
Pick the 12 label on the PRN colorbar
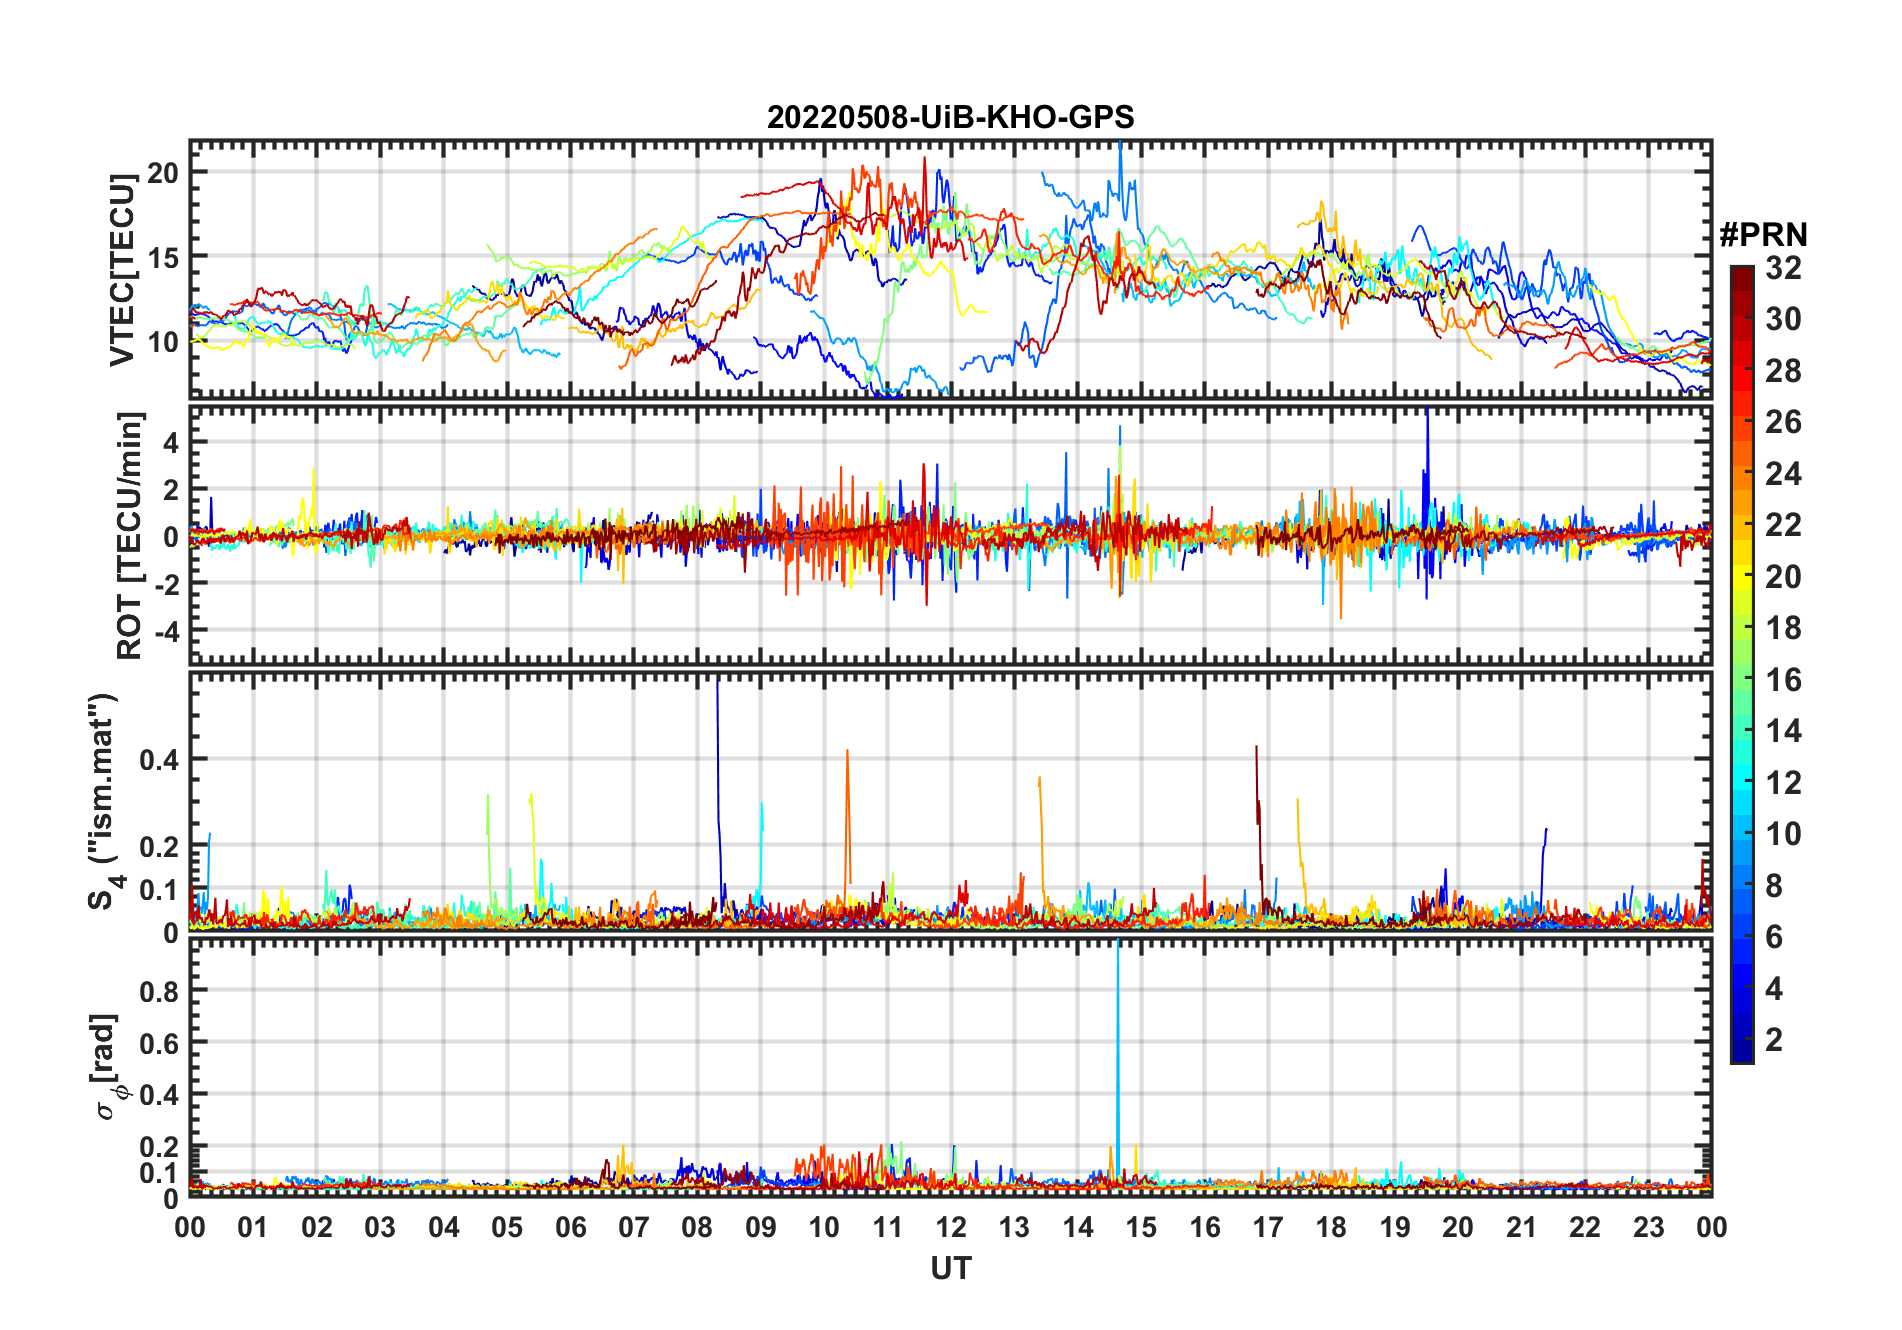click(1783, 783)
